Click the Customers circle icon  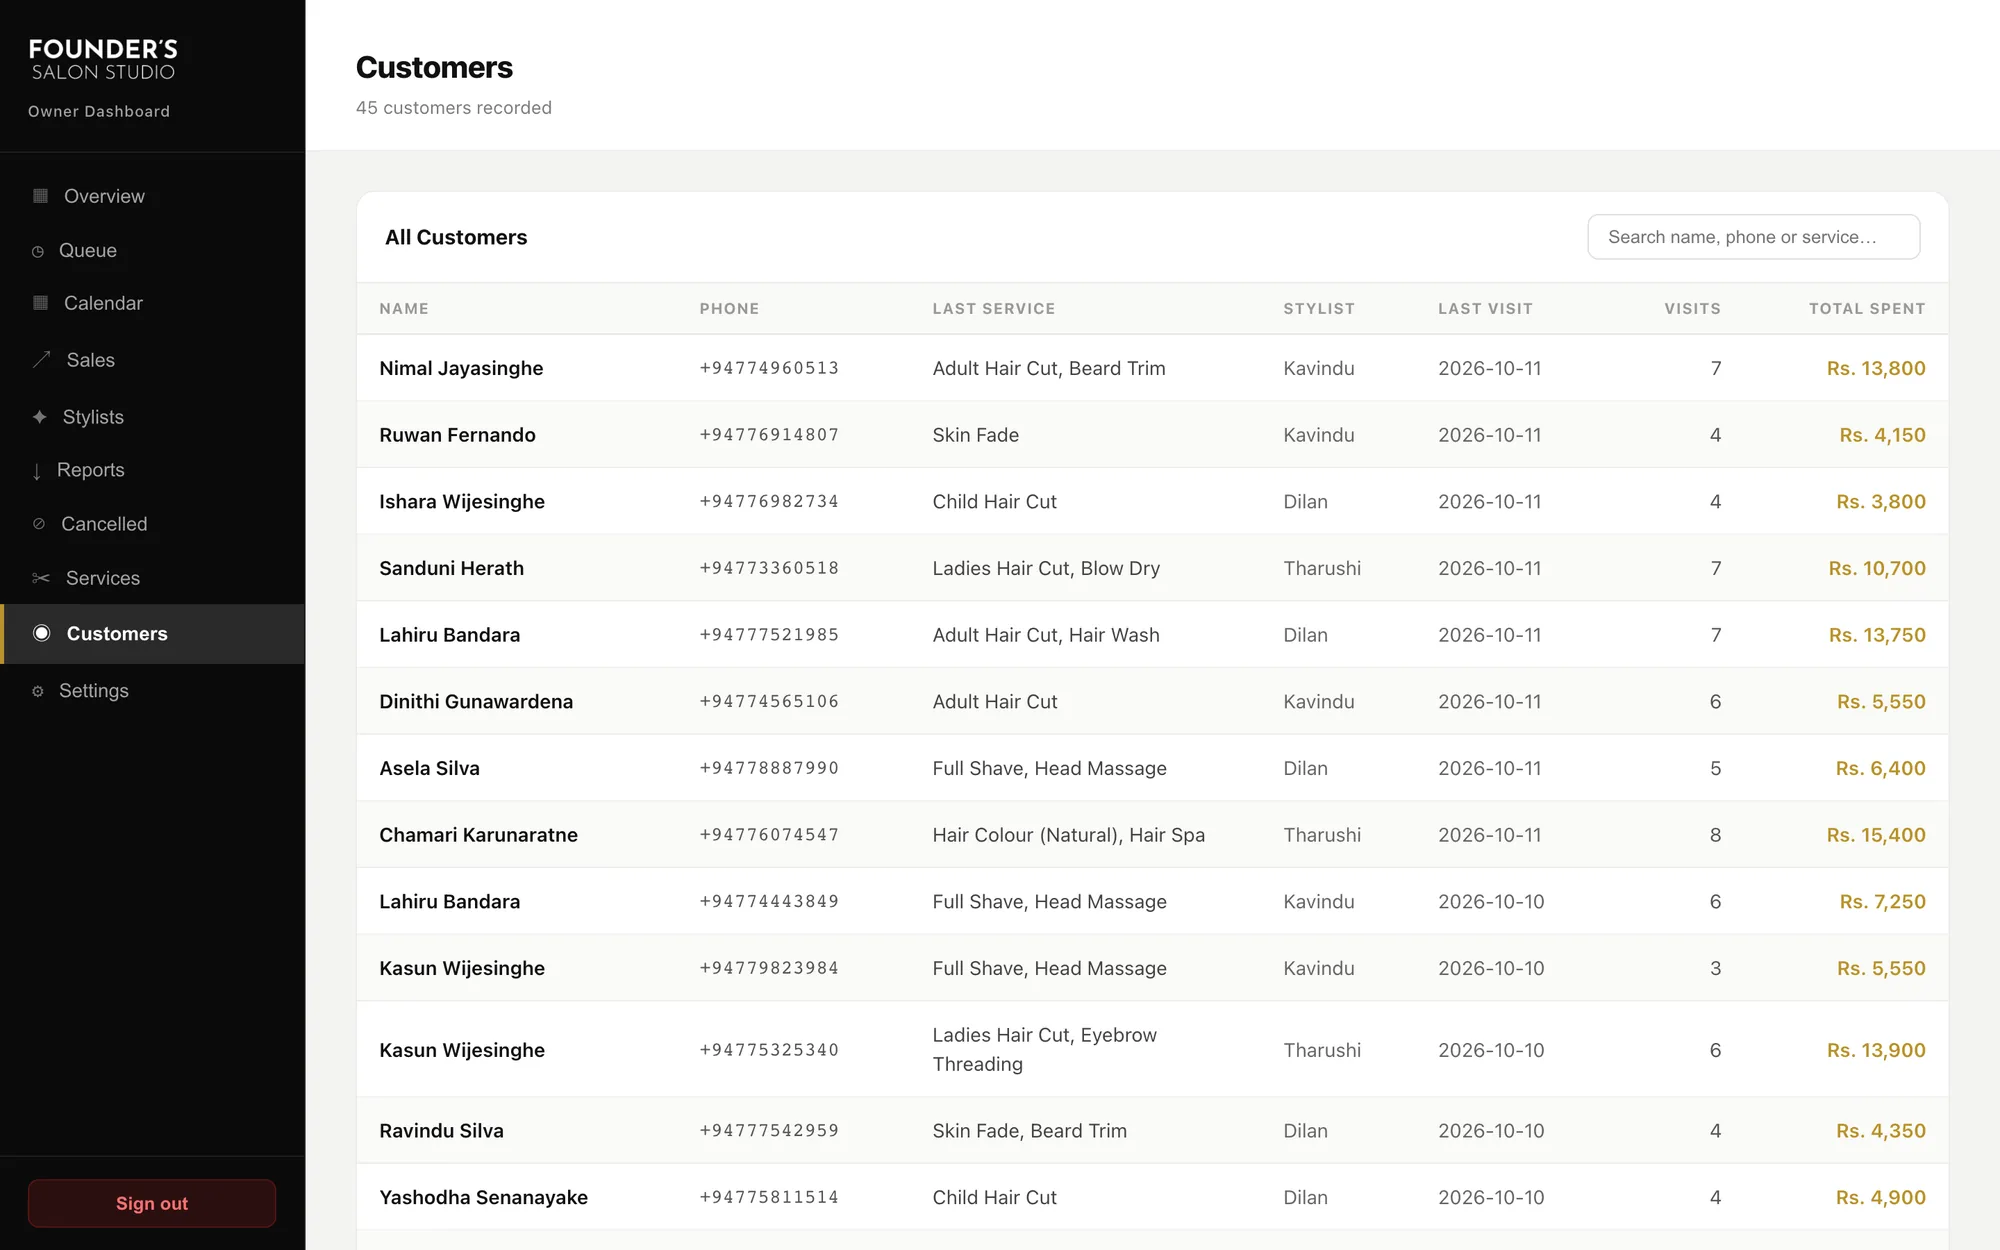tap(42, 633)
